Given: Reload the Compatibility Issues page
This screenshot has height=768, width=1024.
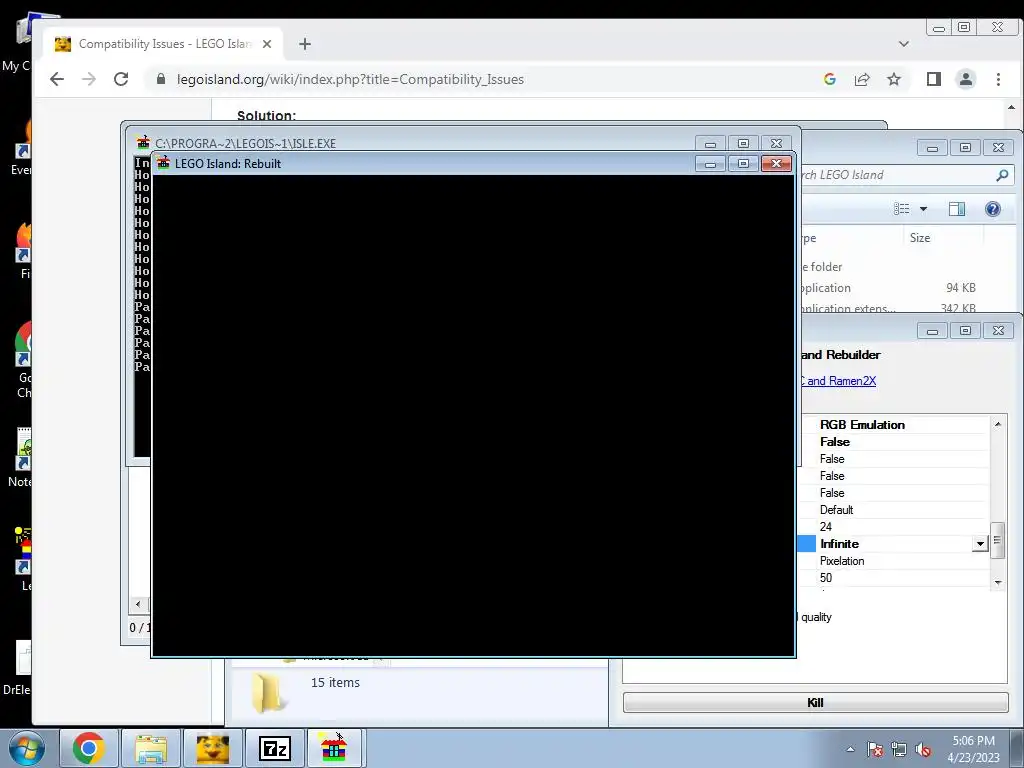Looking at the screenshot, I should (121, 80).
